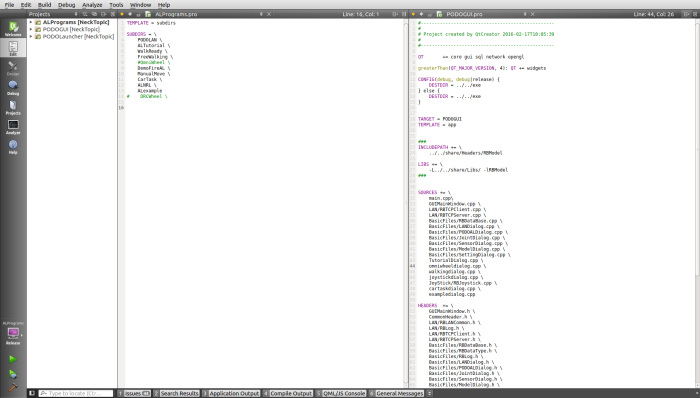
Task: Open the Projects mode in sidebar
Action: [x=13, y=107]
